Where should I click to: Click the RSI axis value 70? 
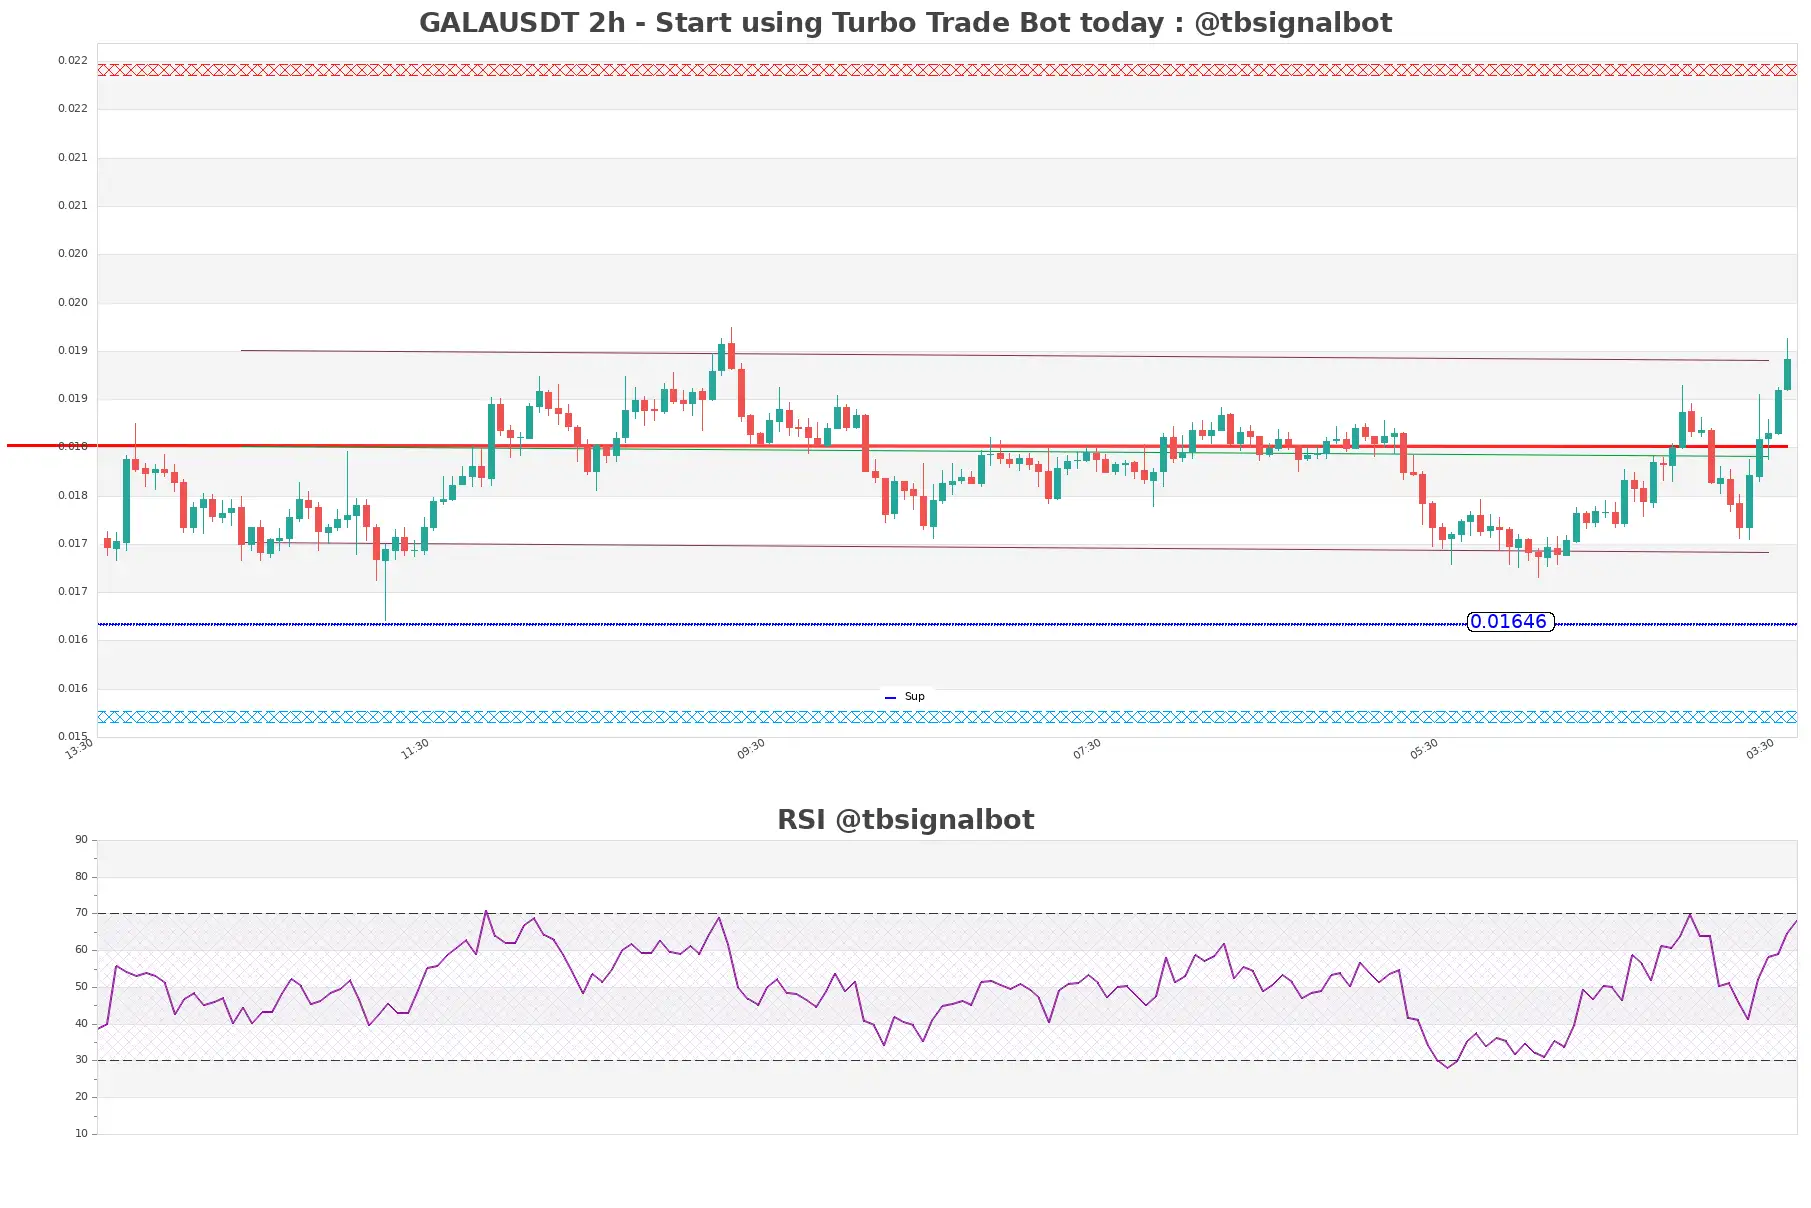[x=81, y=913]
